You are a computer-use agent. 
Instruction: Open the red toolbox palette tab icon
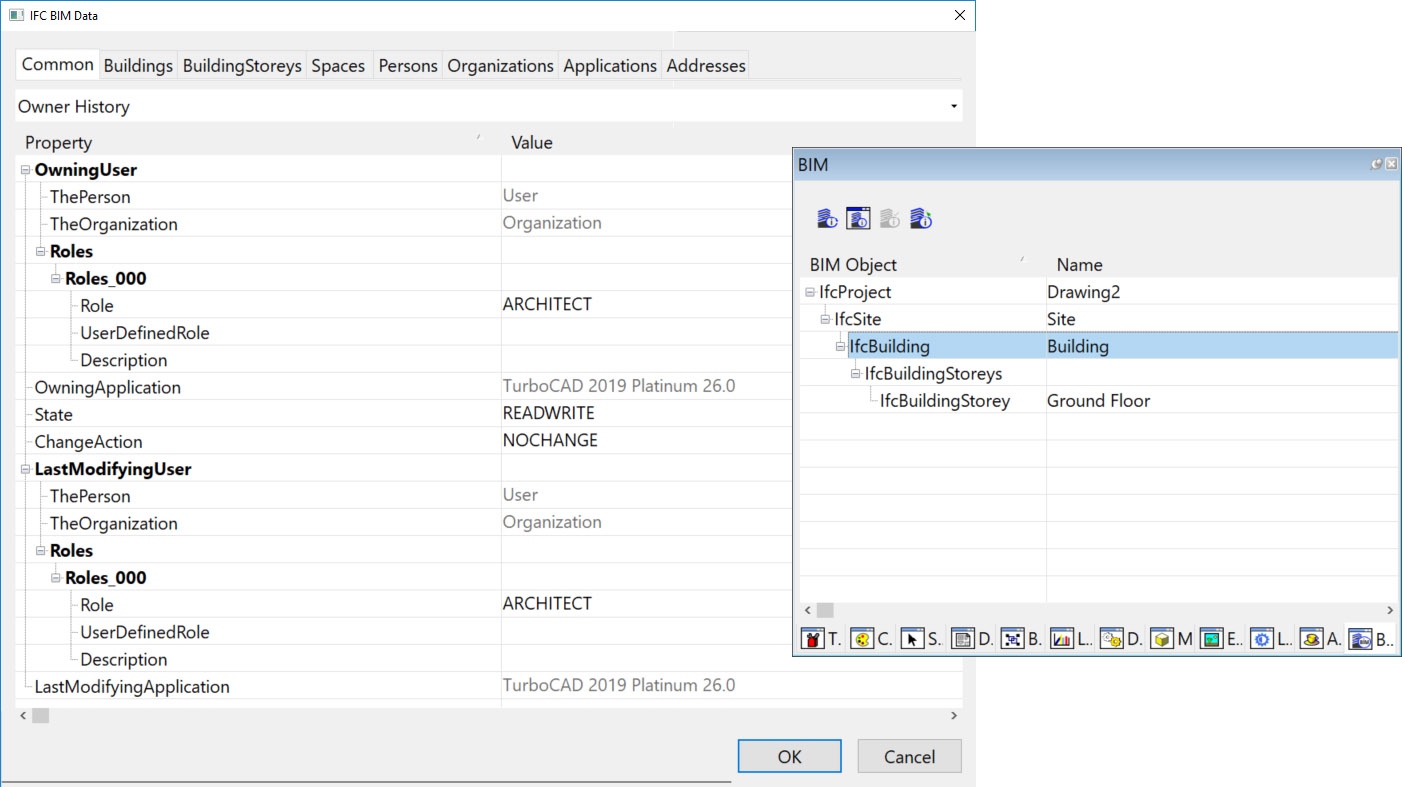[813, 639]
